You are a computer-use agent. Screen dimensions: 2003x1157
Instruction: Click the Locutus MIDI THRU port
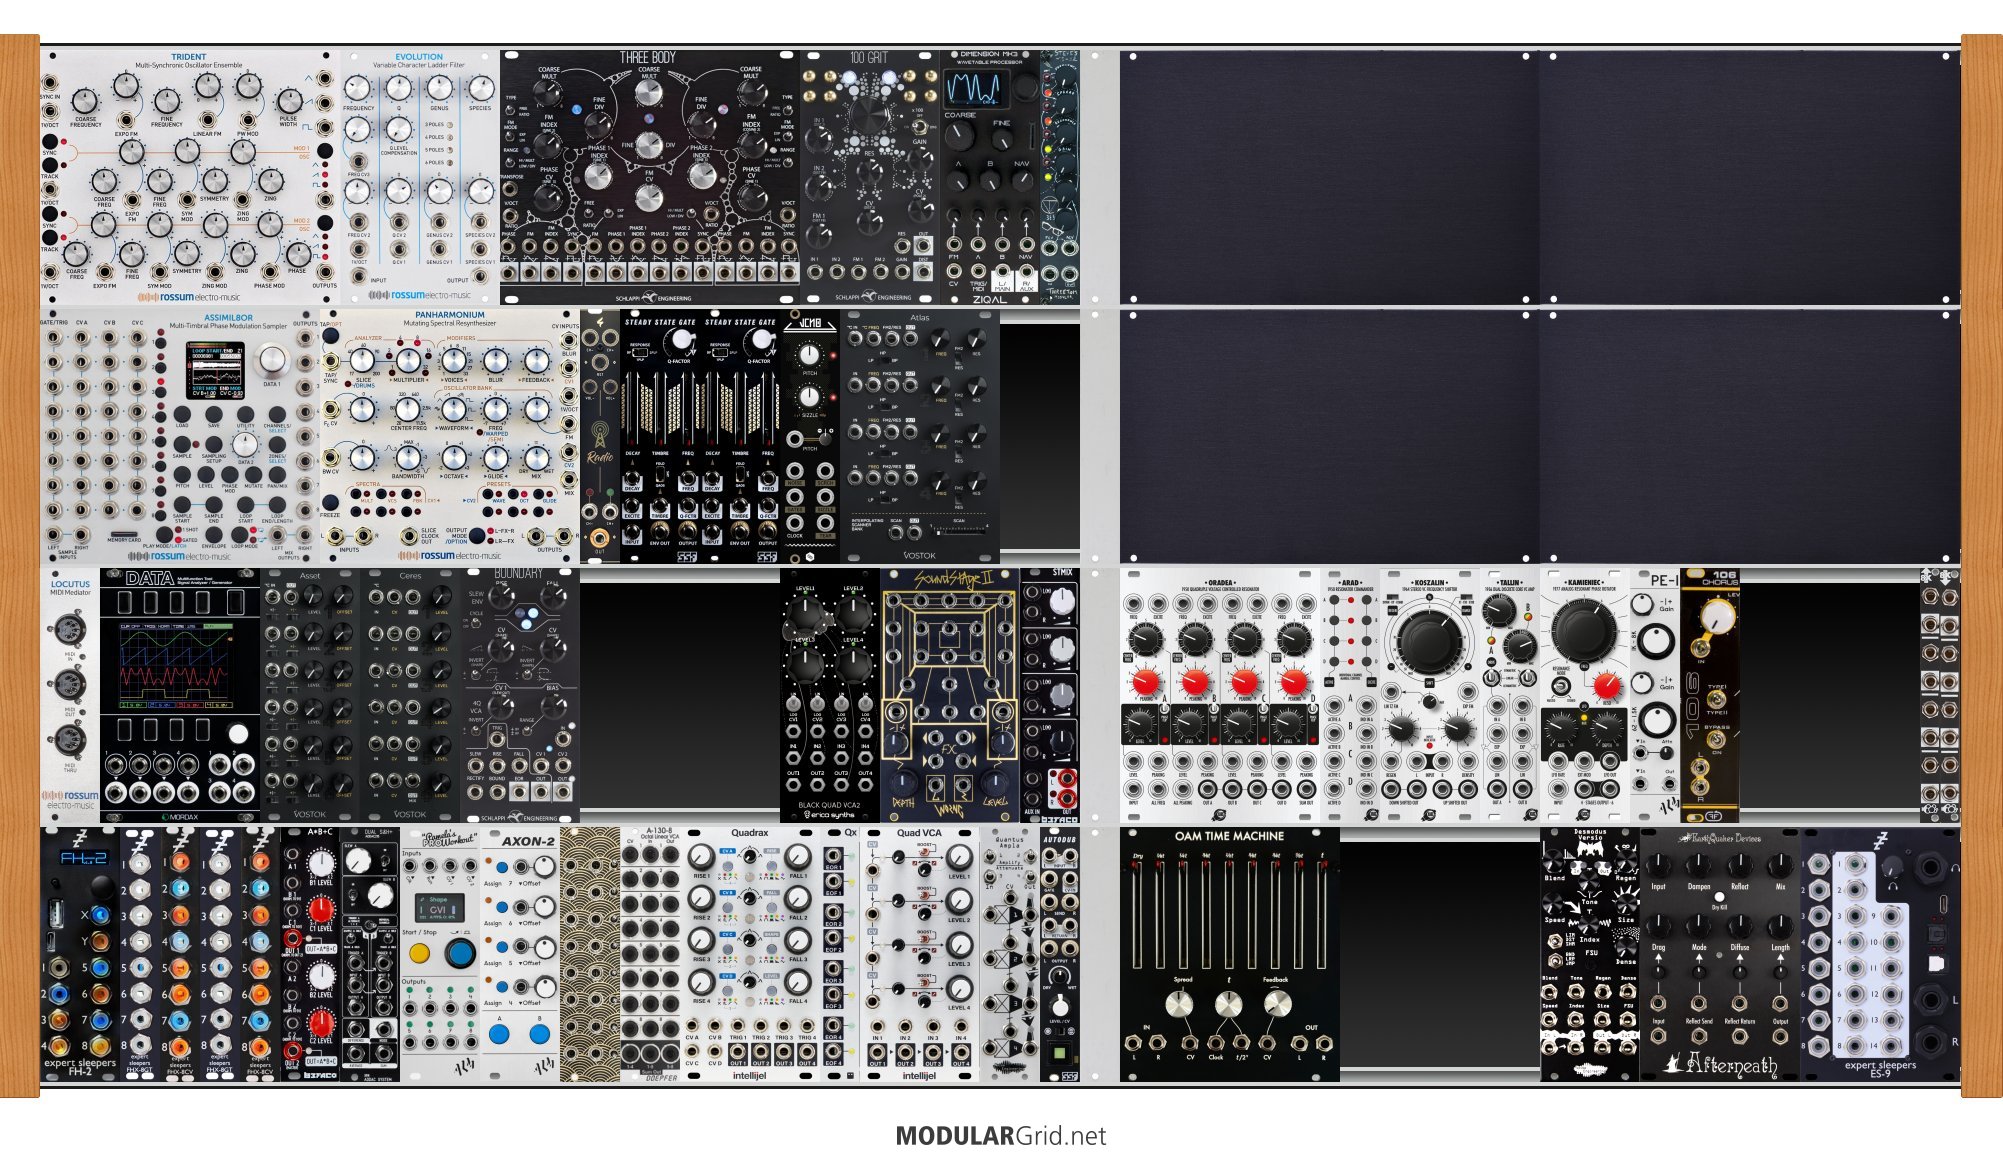(x=70, y=741)
